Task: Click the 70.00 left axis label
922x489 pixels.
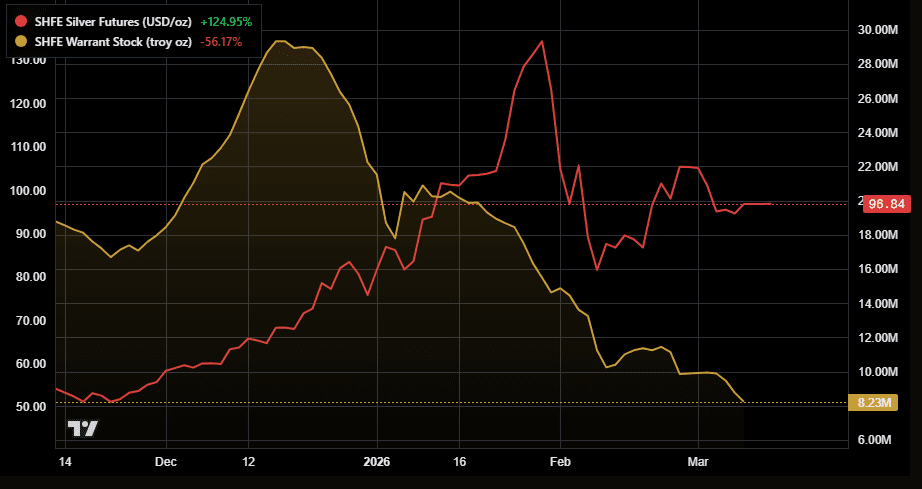Action: click(x=31, y=320)
